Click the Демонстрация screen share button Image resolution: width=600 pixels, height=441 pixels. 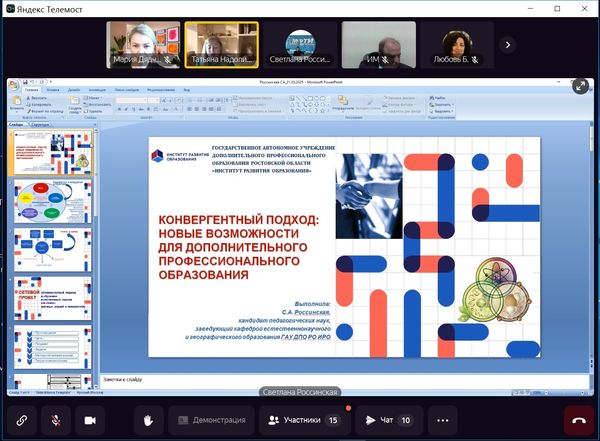pyautogui.click(x=209, y=420)
